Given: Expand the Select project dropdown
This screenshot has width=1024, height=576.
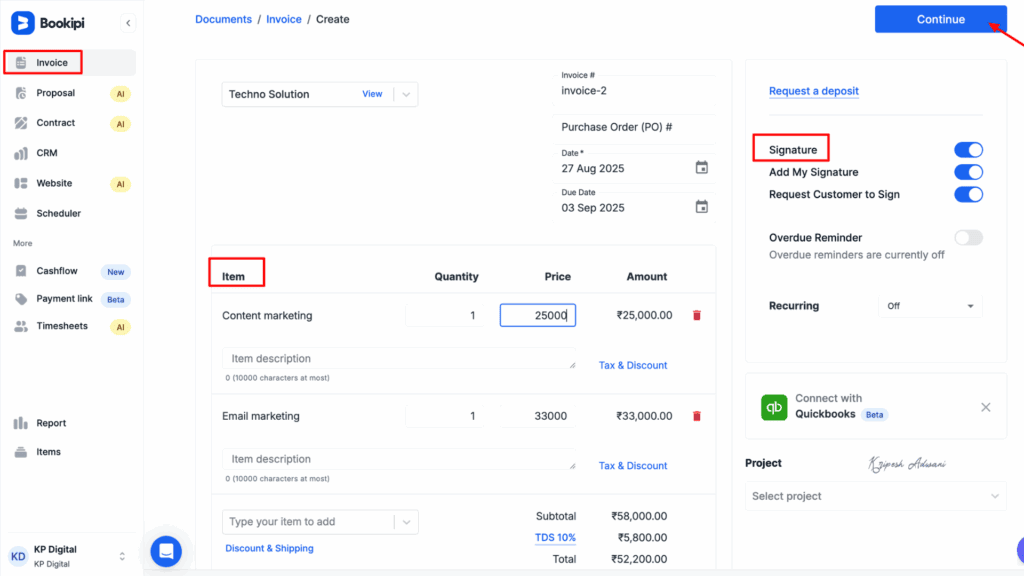Looking at the screenshot, I should [x=875, y=496].
